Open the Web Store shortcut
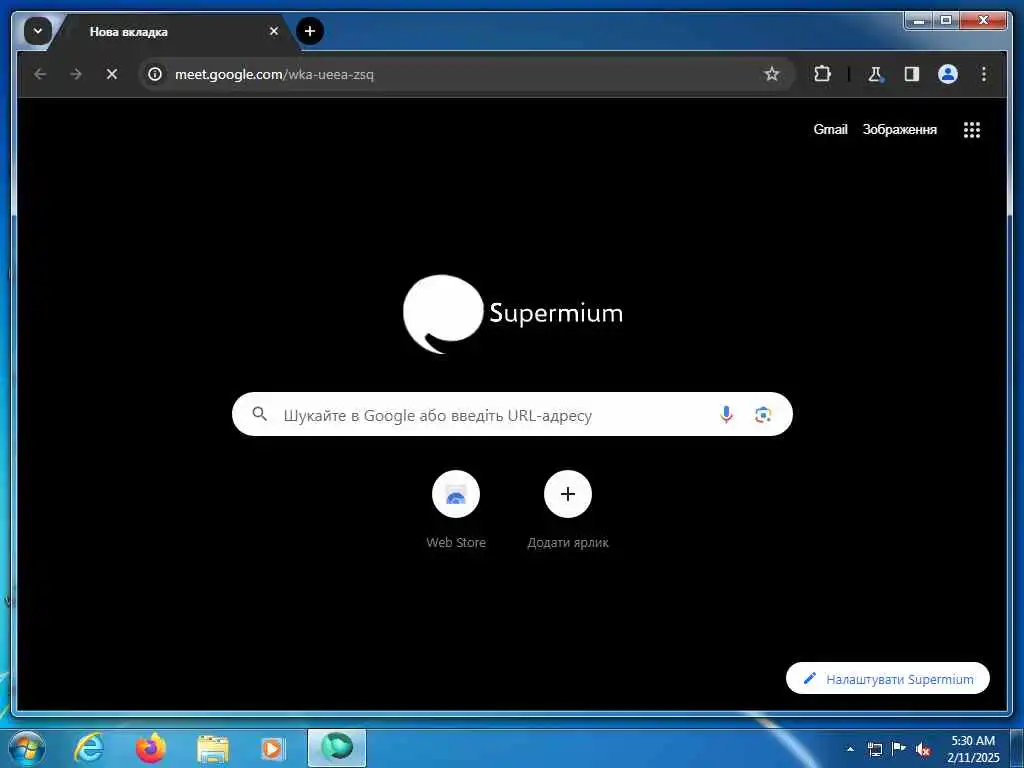This screenshot has width=1024, height=768. point(456,509)
